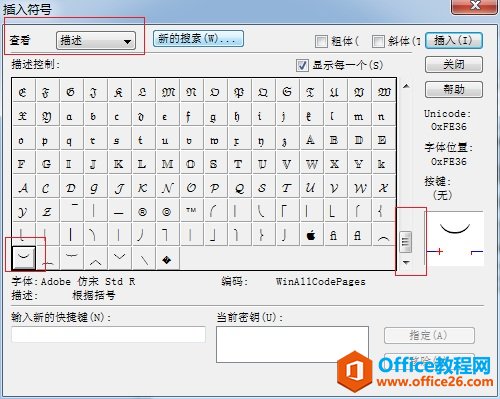500x399 pixels.
Task: Pick the registered trademark ® symbol
Action: (142, 211)
